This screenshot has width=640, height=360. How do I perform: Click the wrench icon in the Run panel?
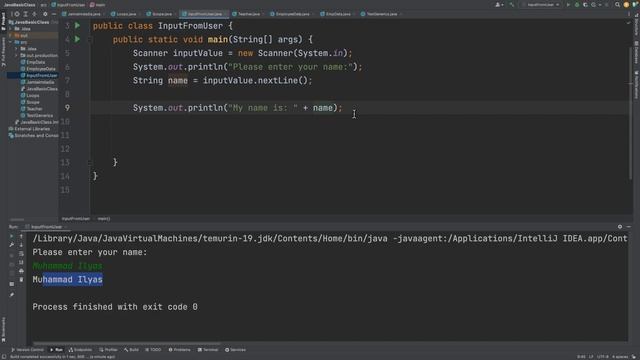pos(11,245)
